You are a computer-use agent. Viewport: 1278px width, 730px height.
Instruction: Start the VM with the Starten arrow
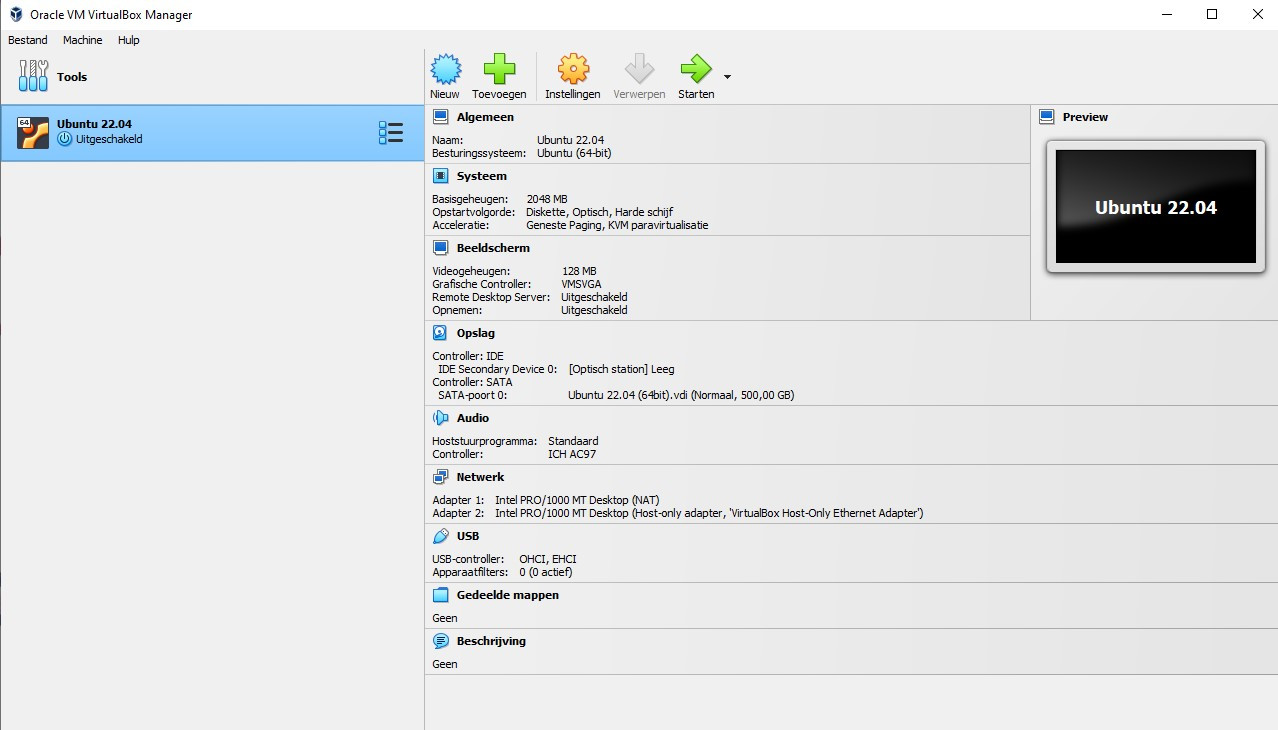coord(695,69)
